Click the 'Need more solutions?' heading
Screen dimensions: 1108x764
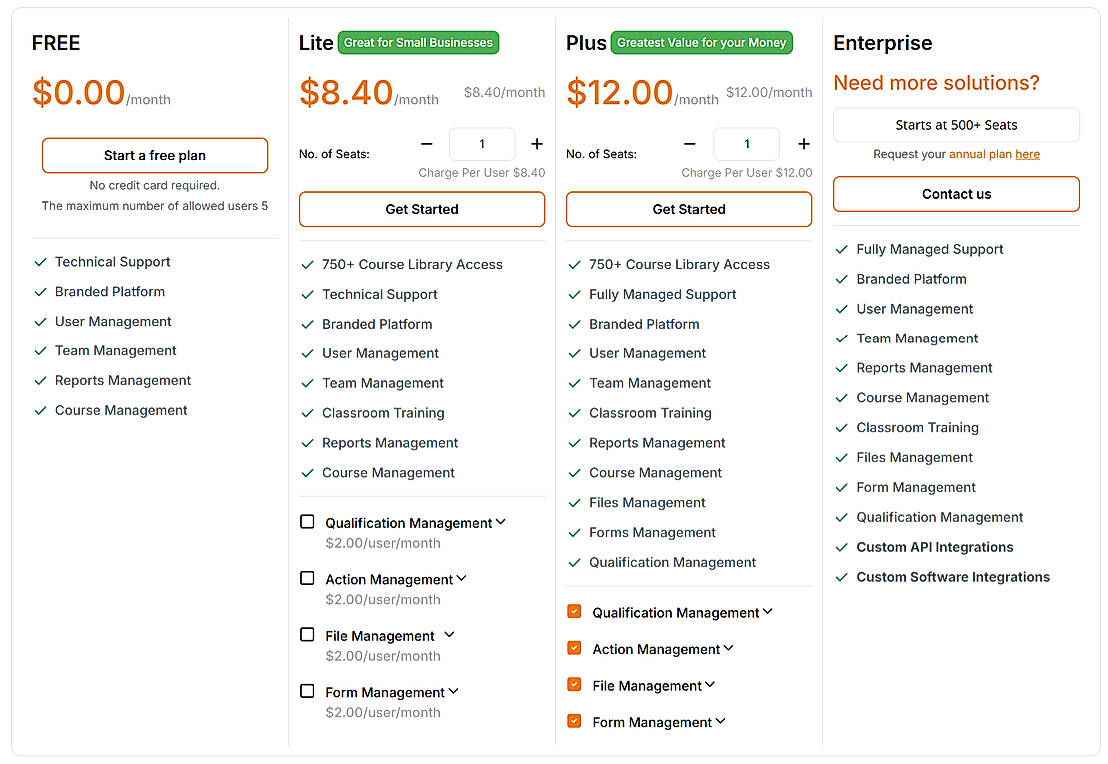click(936, 83)
